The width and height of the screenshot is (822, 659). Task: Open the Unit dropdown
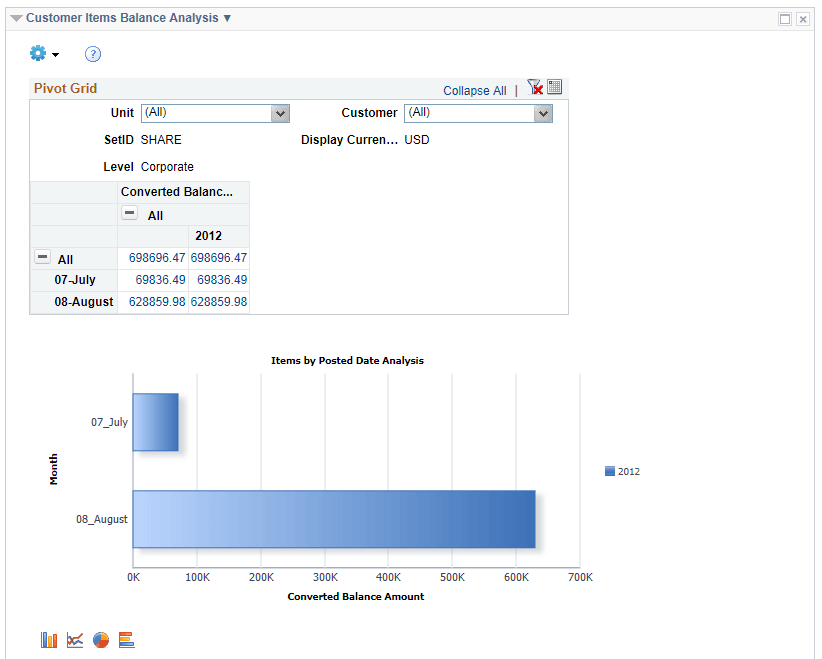click(x=279, y=113)
